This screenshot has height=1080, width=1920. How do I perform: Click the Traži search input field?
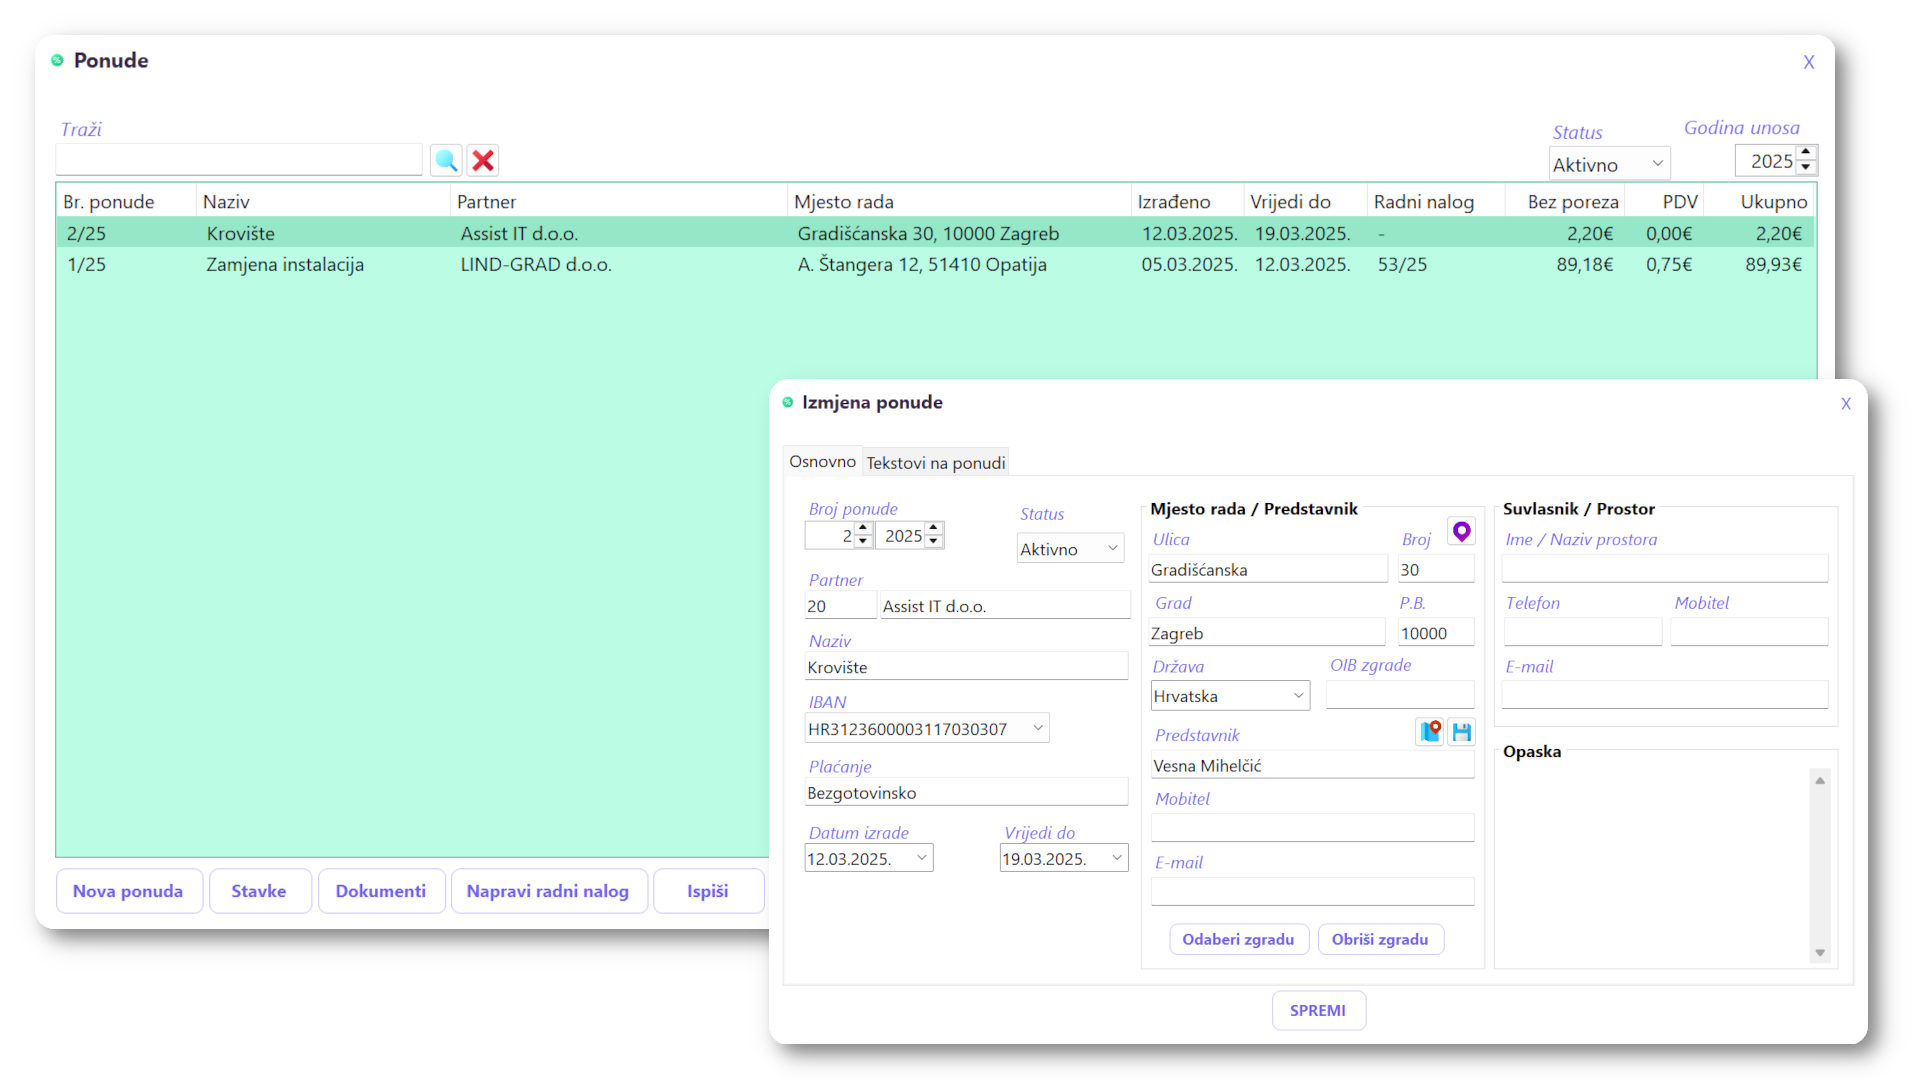tap(238, 160)
